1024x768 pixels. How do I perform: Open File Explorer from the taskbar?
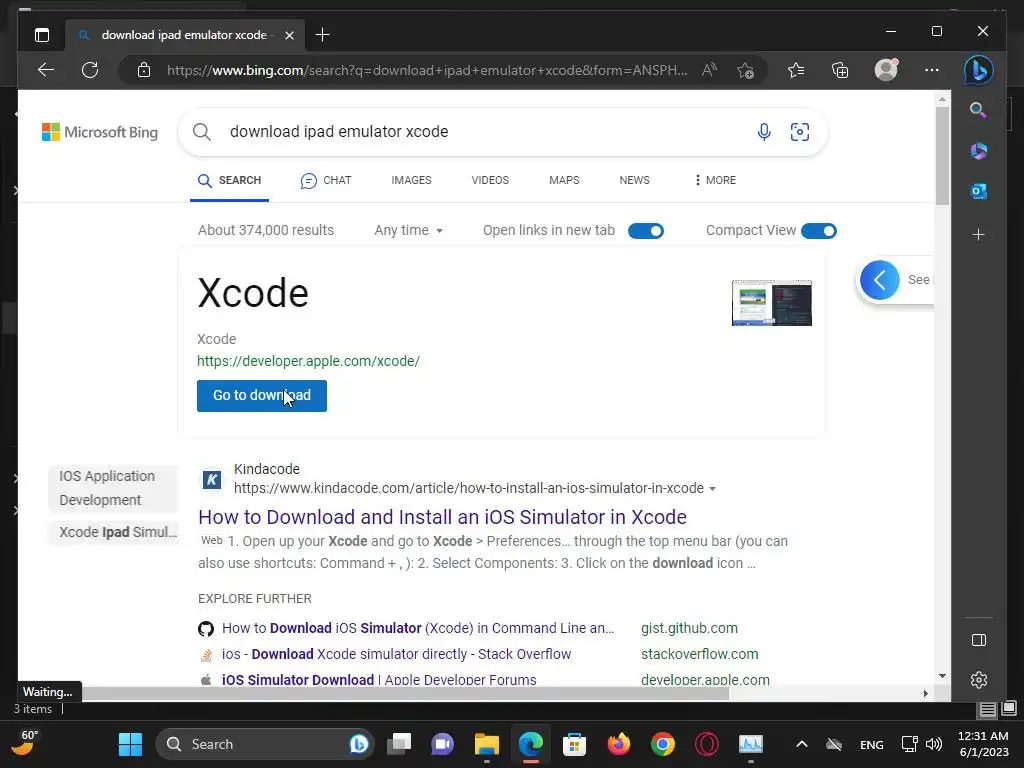pyautogui.click(x=487, y=744)
